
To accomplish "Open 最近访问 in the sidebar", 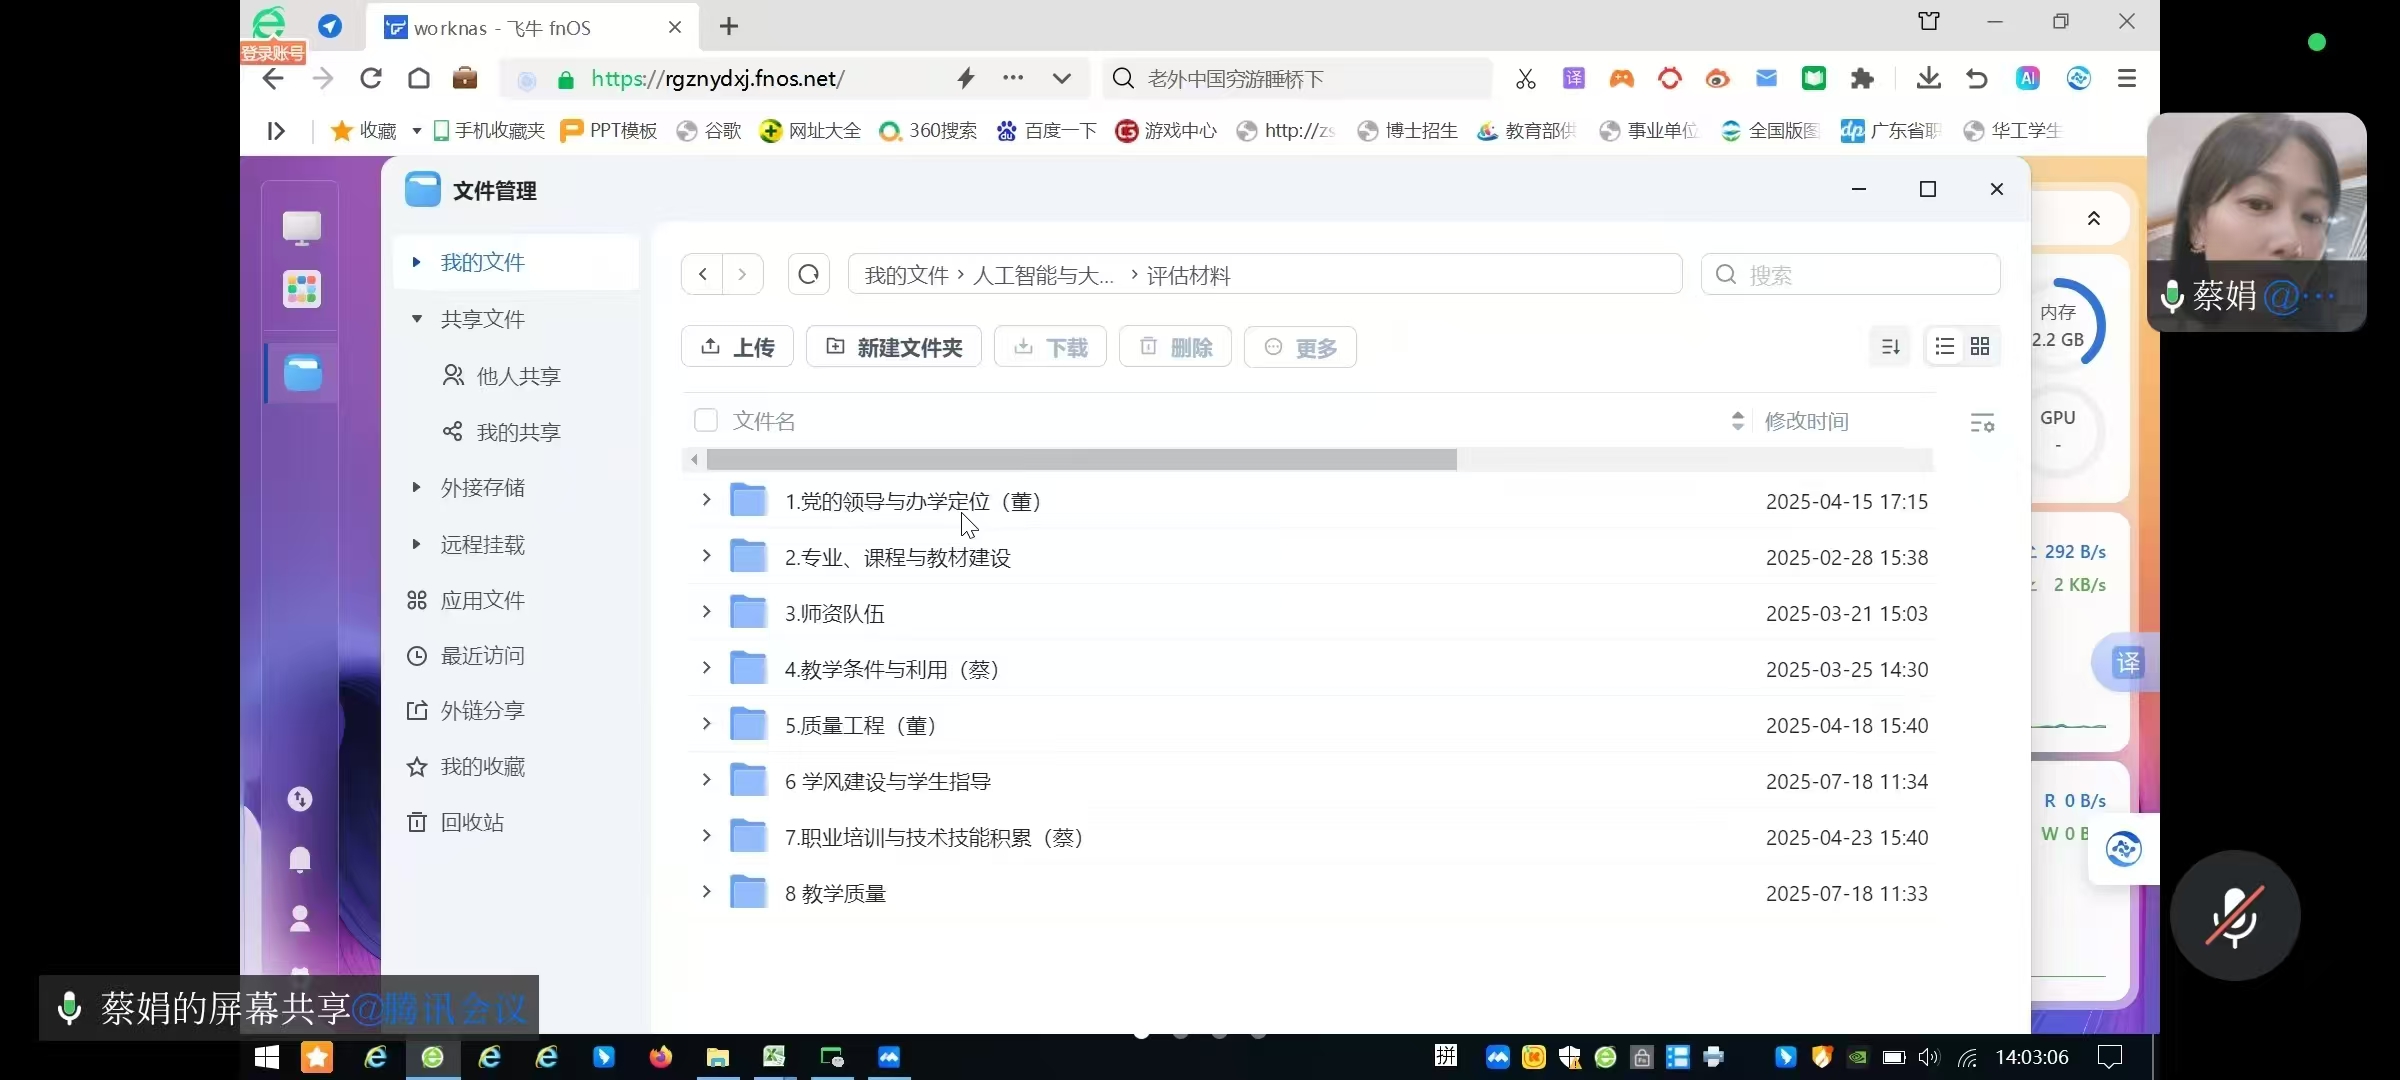I will (x=482, y=656).
